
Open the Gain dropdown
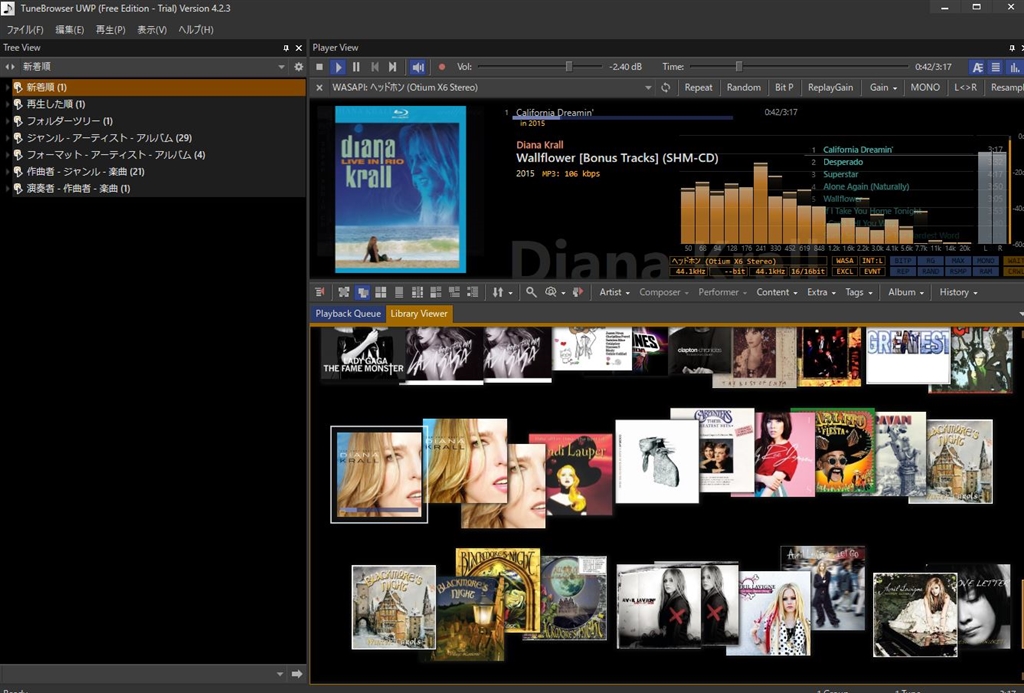click(x=883, y=88)
